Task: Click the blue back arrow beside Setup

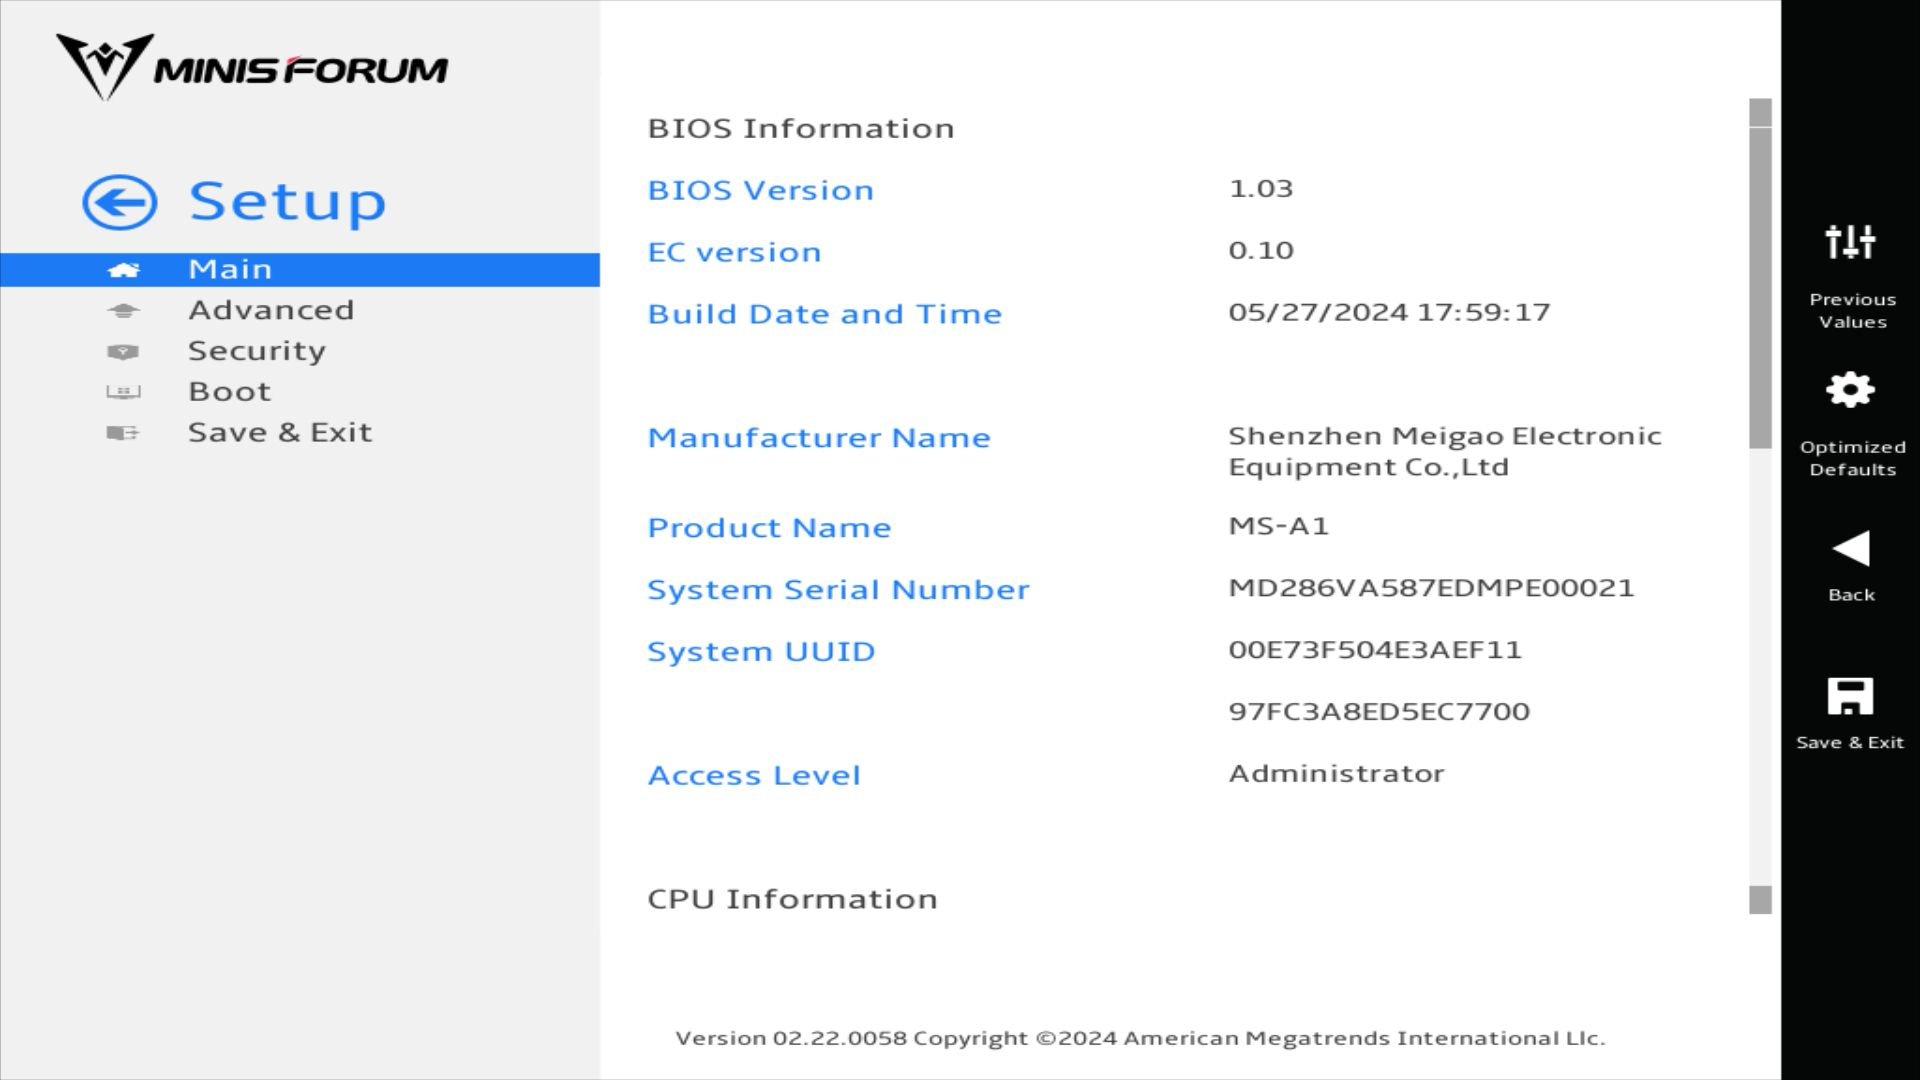Action: coord(119,203)
